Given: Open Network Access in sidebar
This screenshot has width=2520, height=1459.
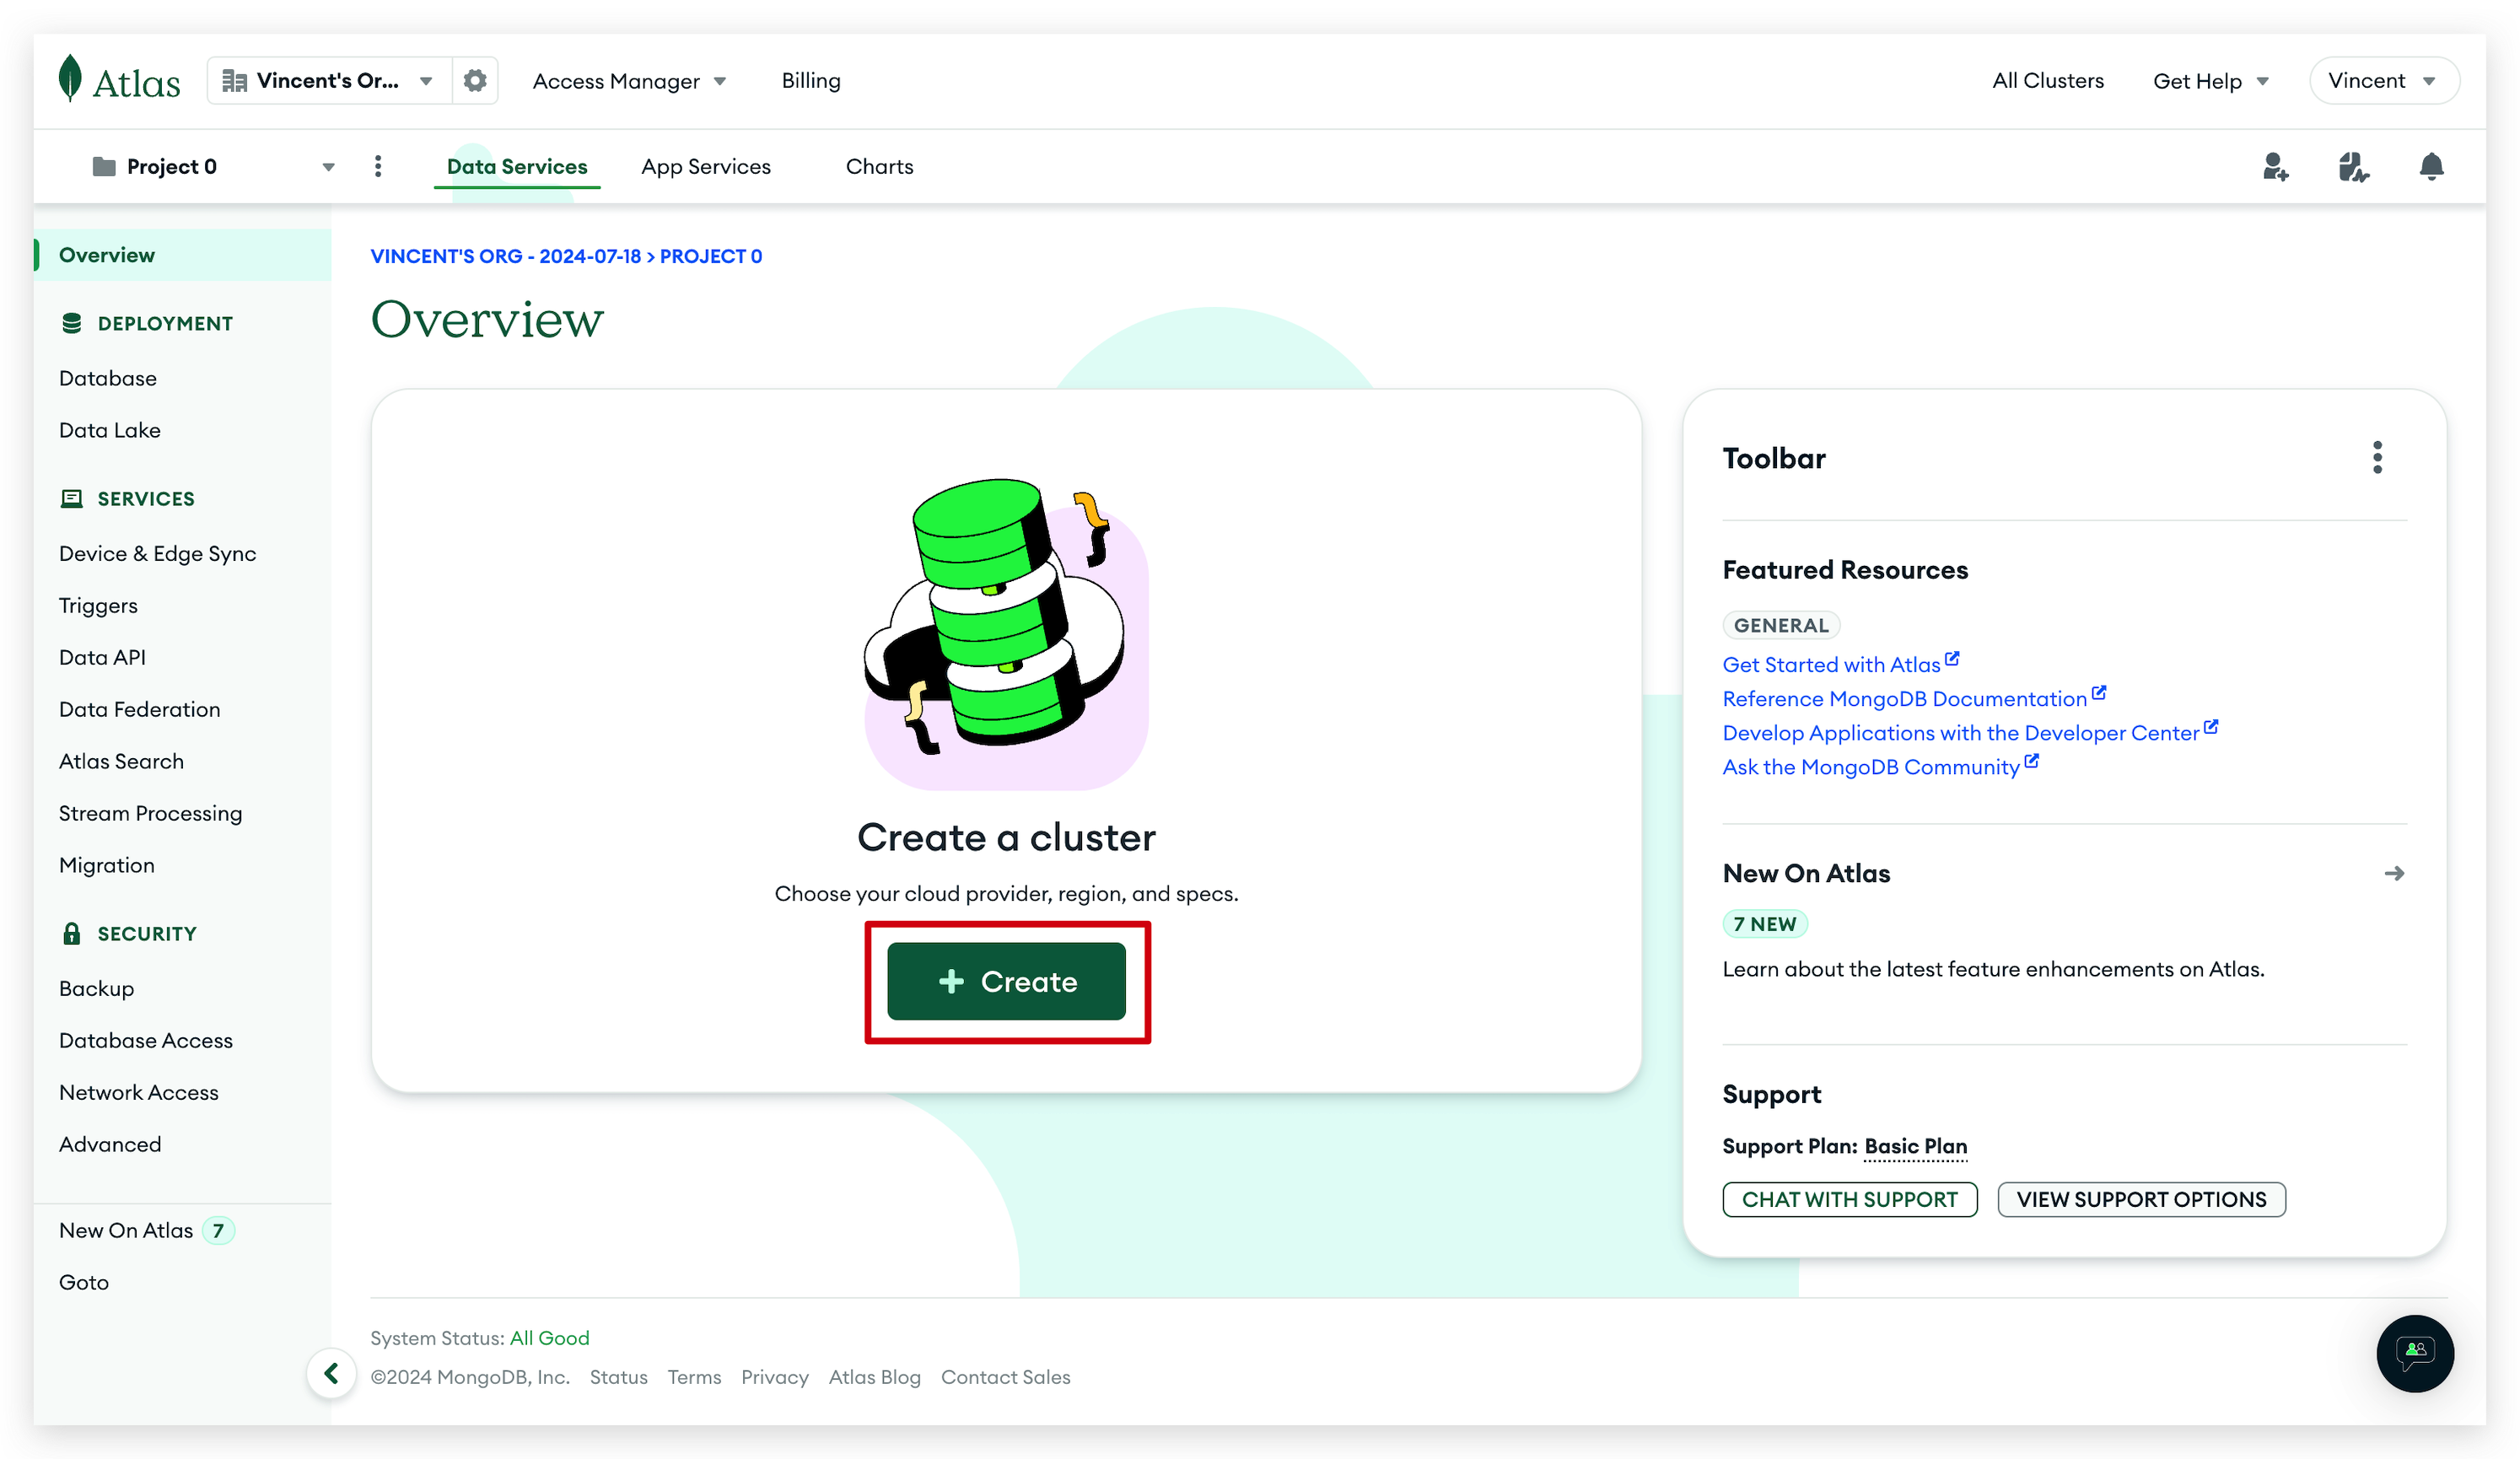Looking at the screenshot, I should (x=139, y=1092).
